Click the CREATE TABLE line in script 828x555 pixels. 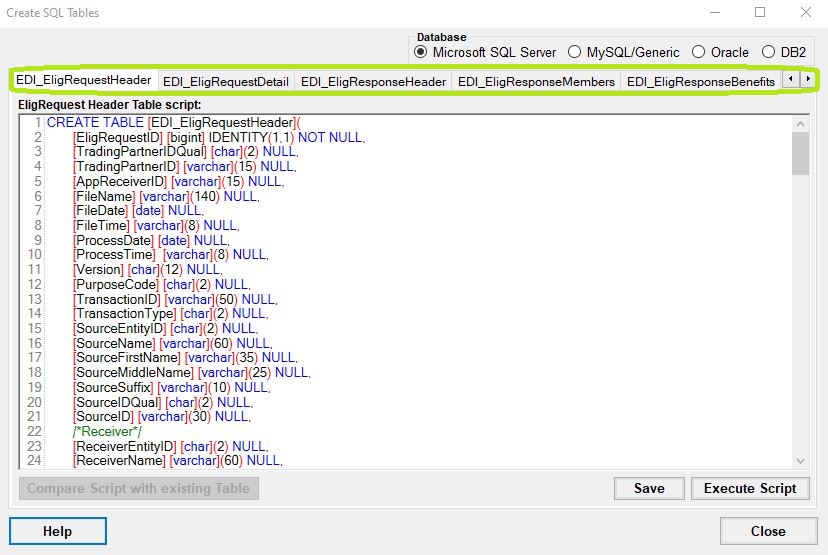(x=174, y=123)
